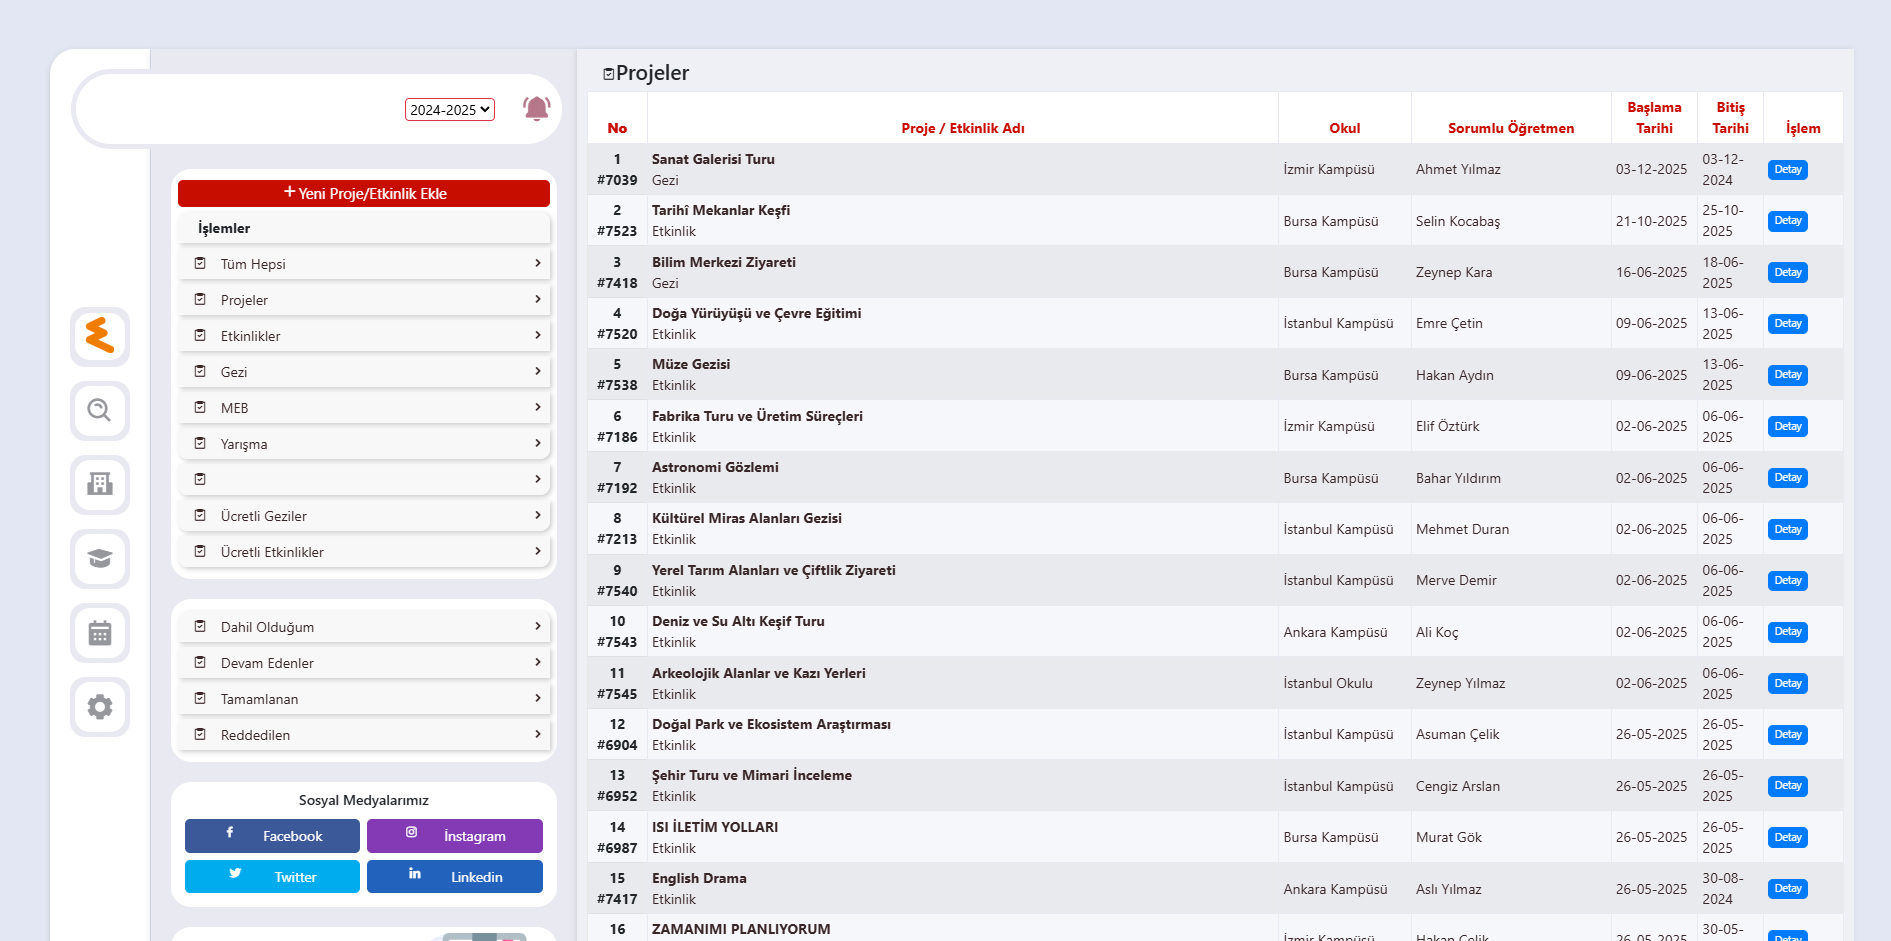Expand the Ücretli Etkinlikler chevron
This screenshot has height=941, width=1891.
point(538,551)
